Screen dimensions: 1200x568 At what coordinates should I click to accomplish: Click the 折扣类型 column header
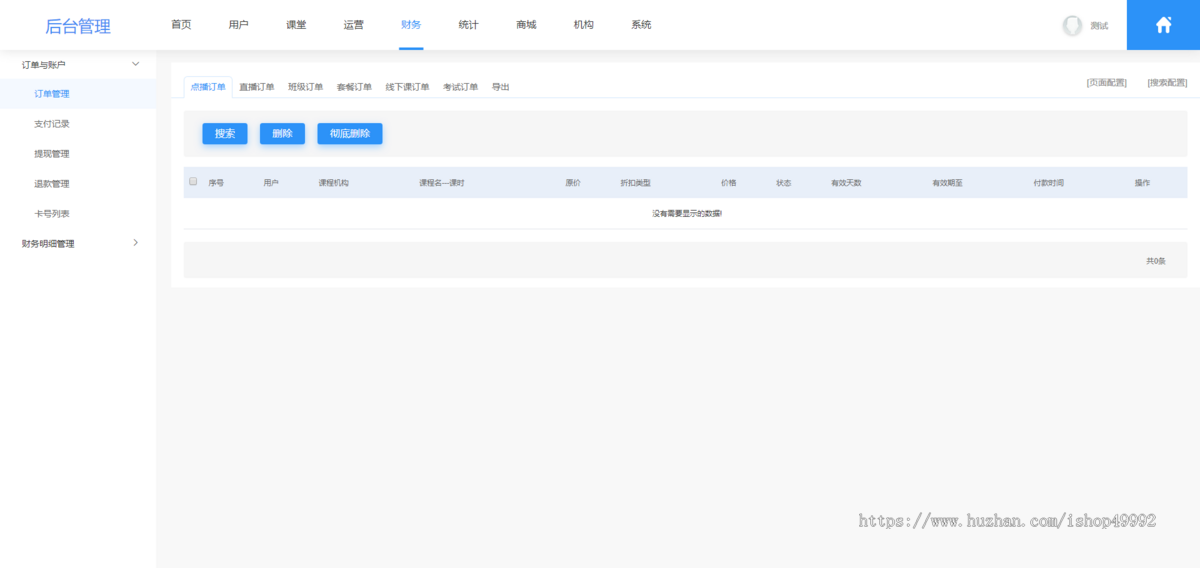click(x=636, y=183)
